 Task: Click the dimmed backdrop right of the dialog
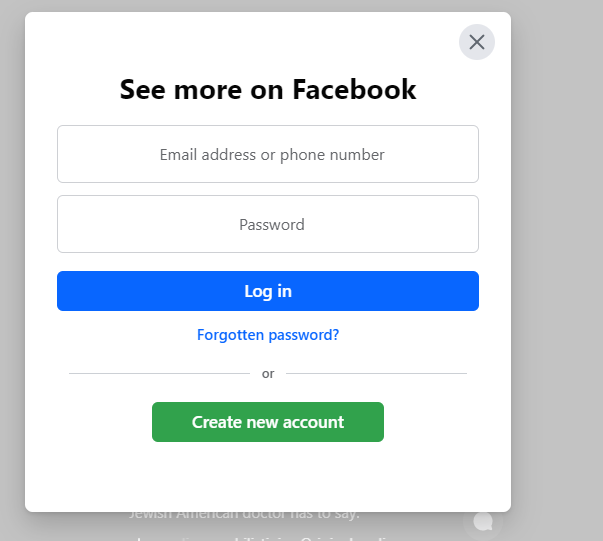(557, 270)
